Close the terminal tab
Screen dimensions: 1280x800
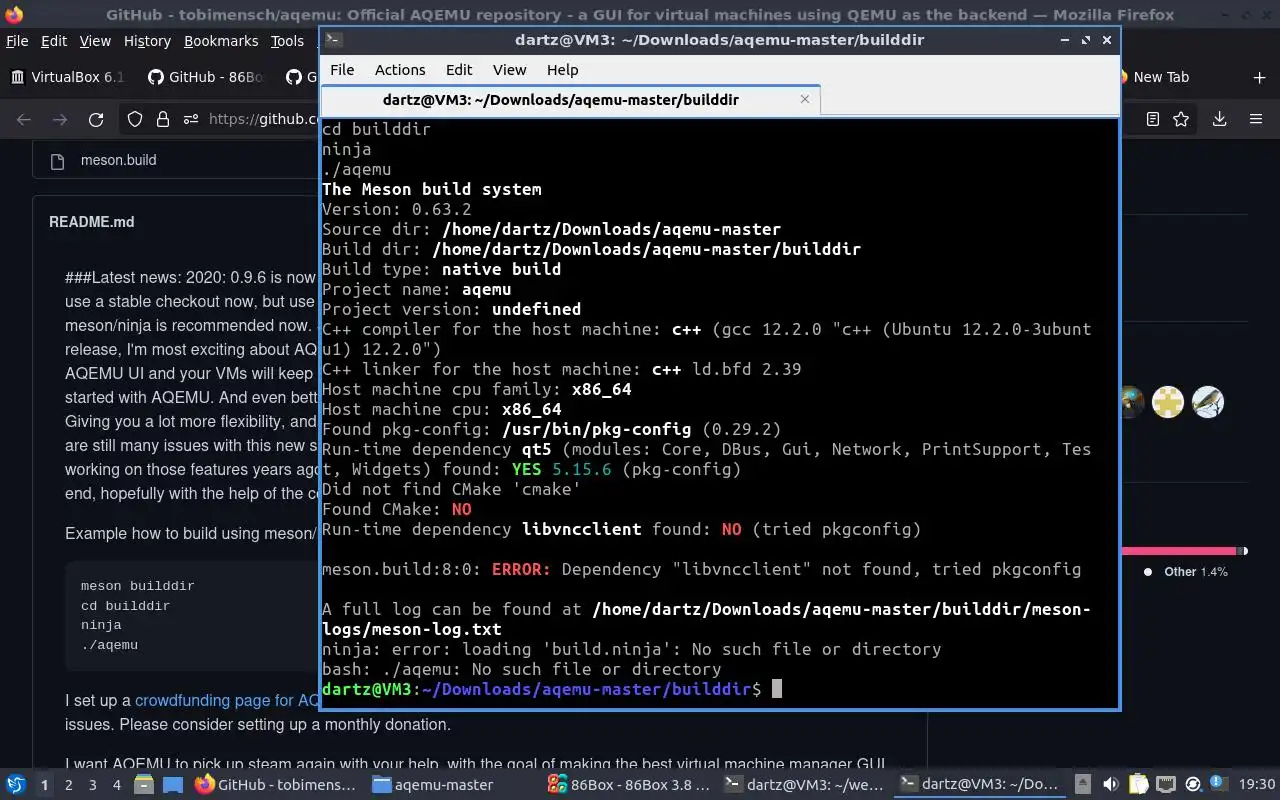coord(805,99)
